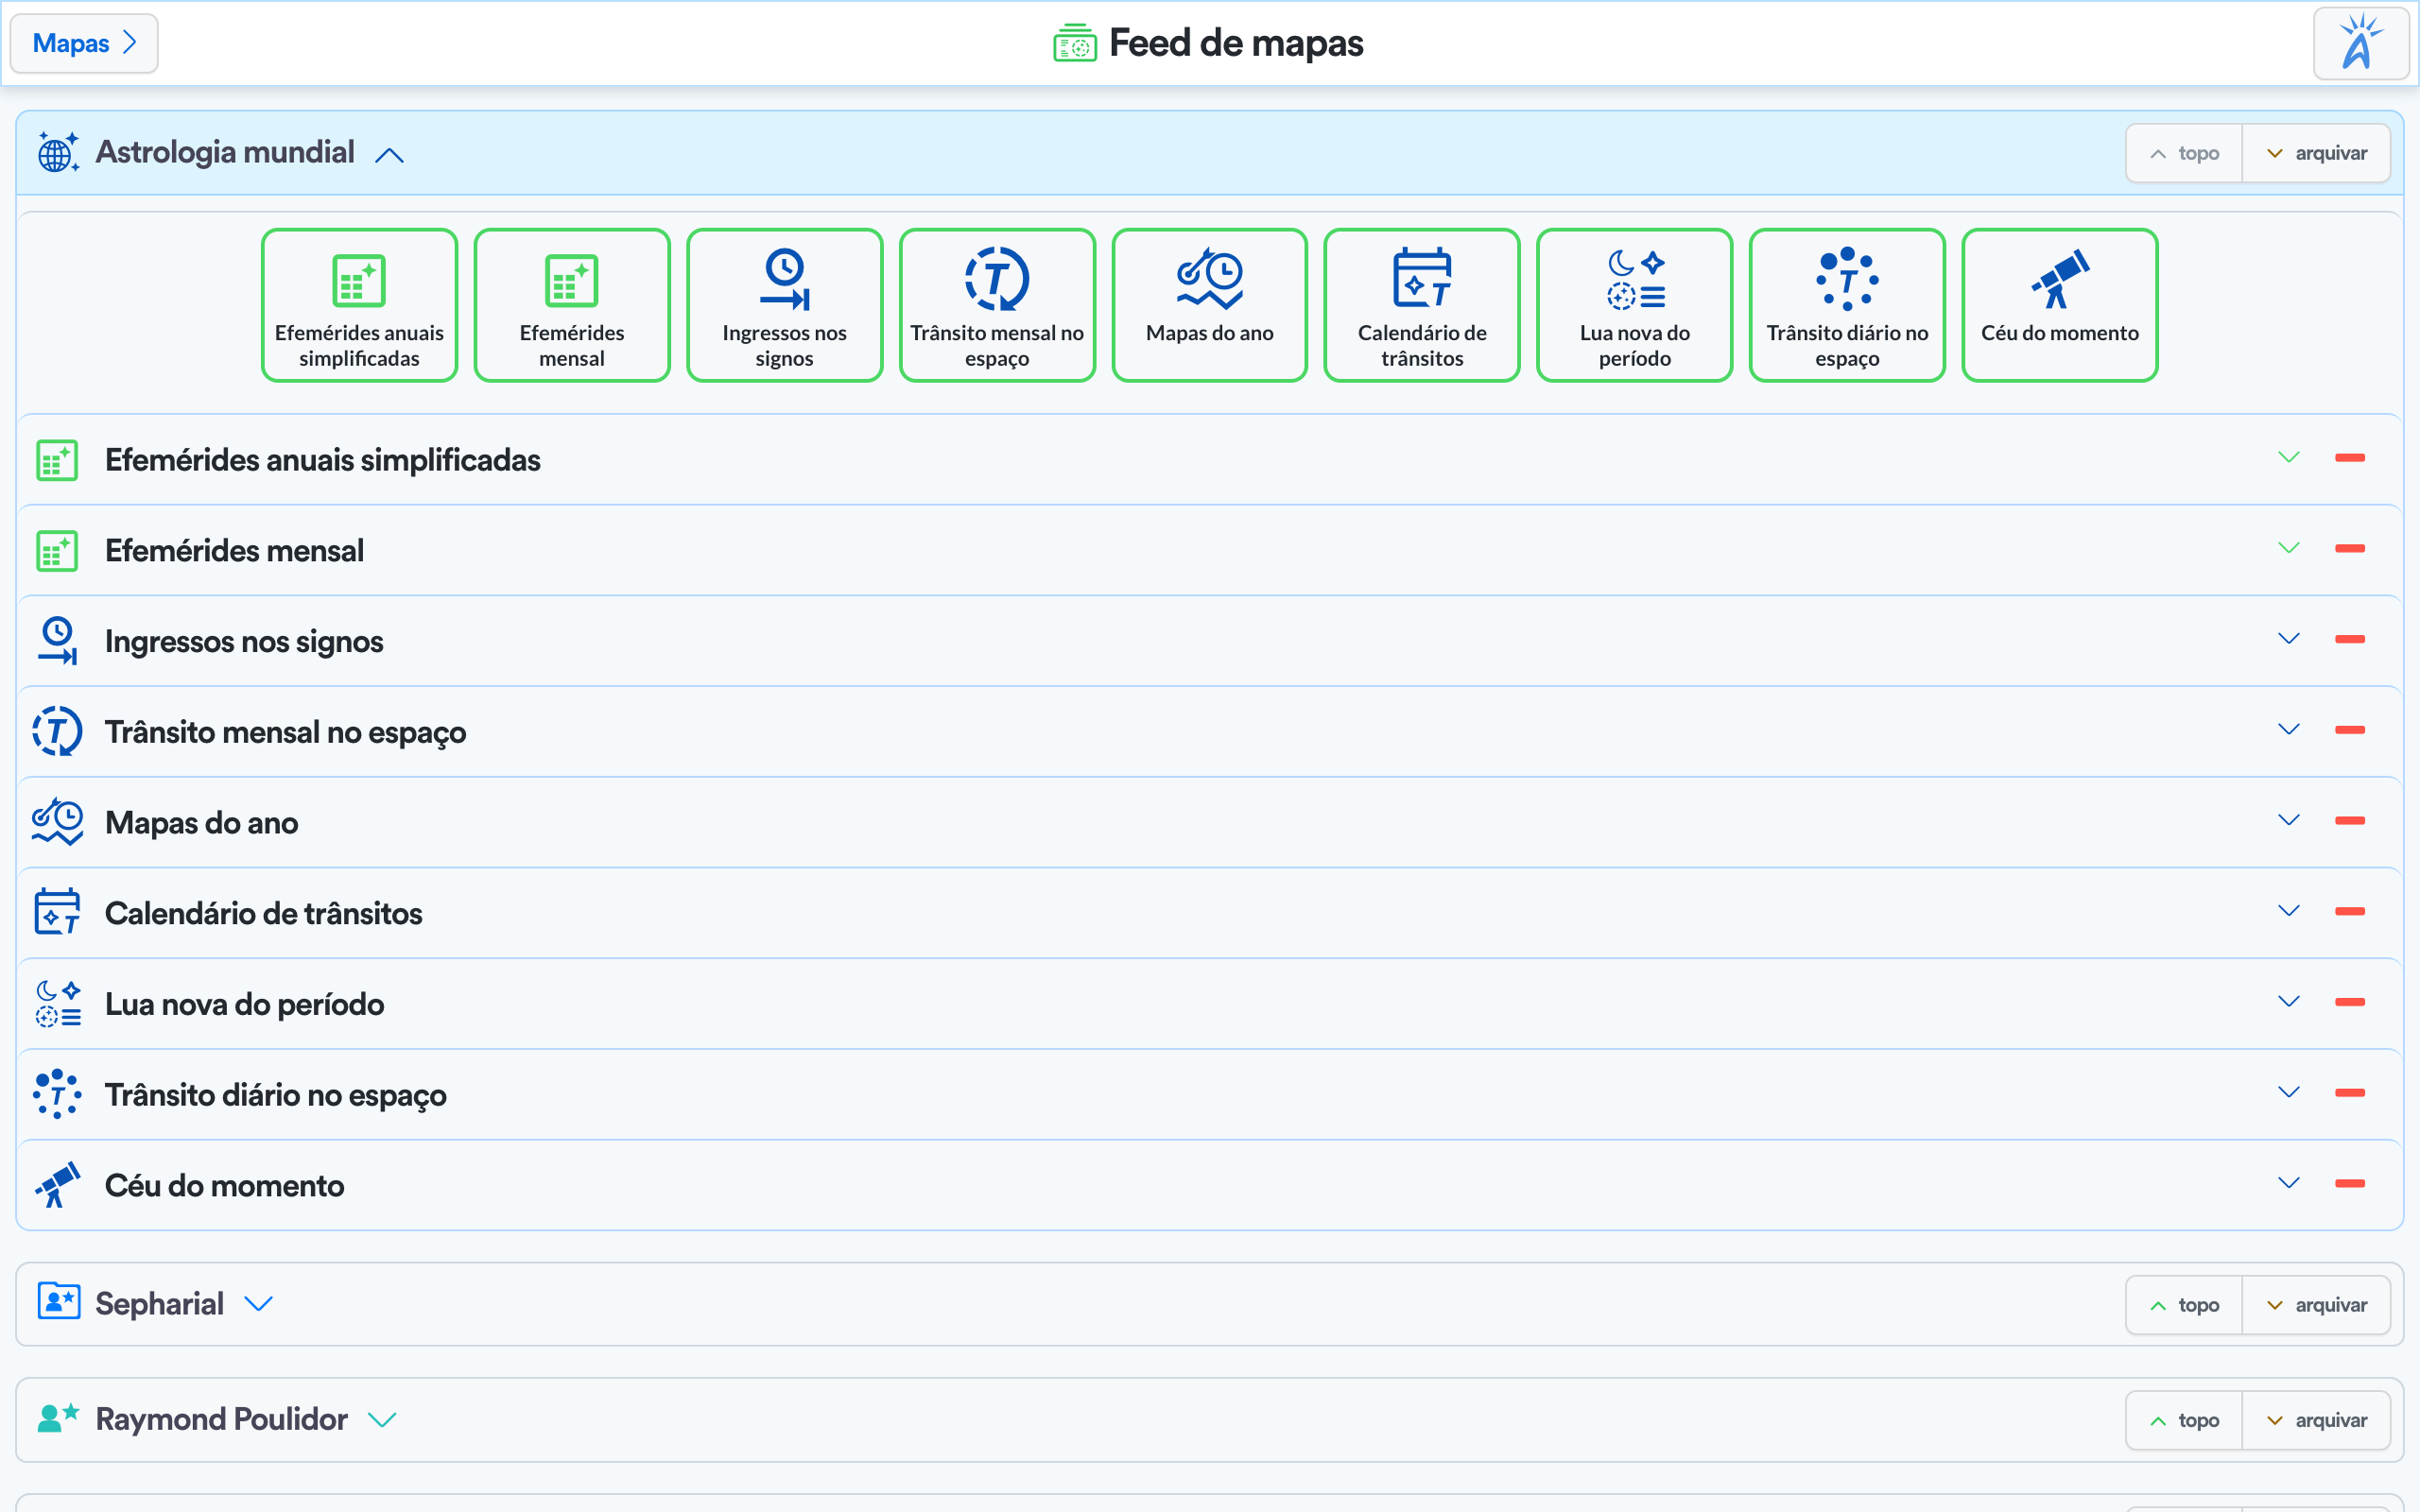
Task: Open the Mapas breadcrumb menu
Action: (x=84, y=43)
